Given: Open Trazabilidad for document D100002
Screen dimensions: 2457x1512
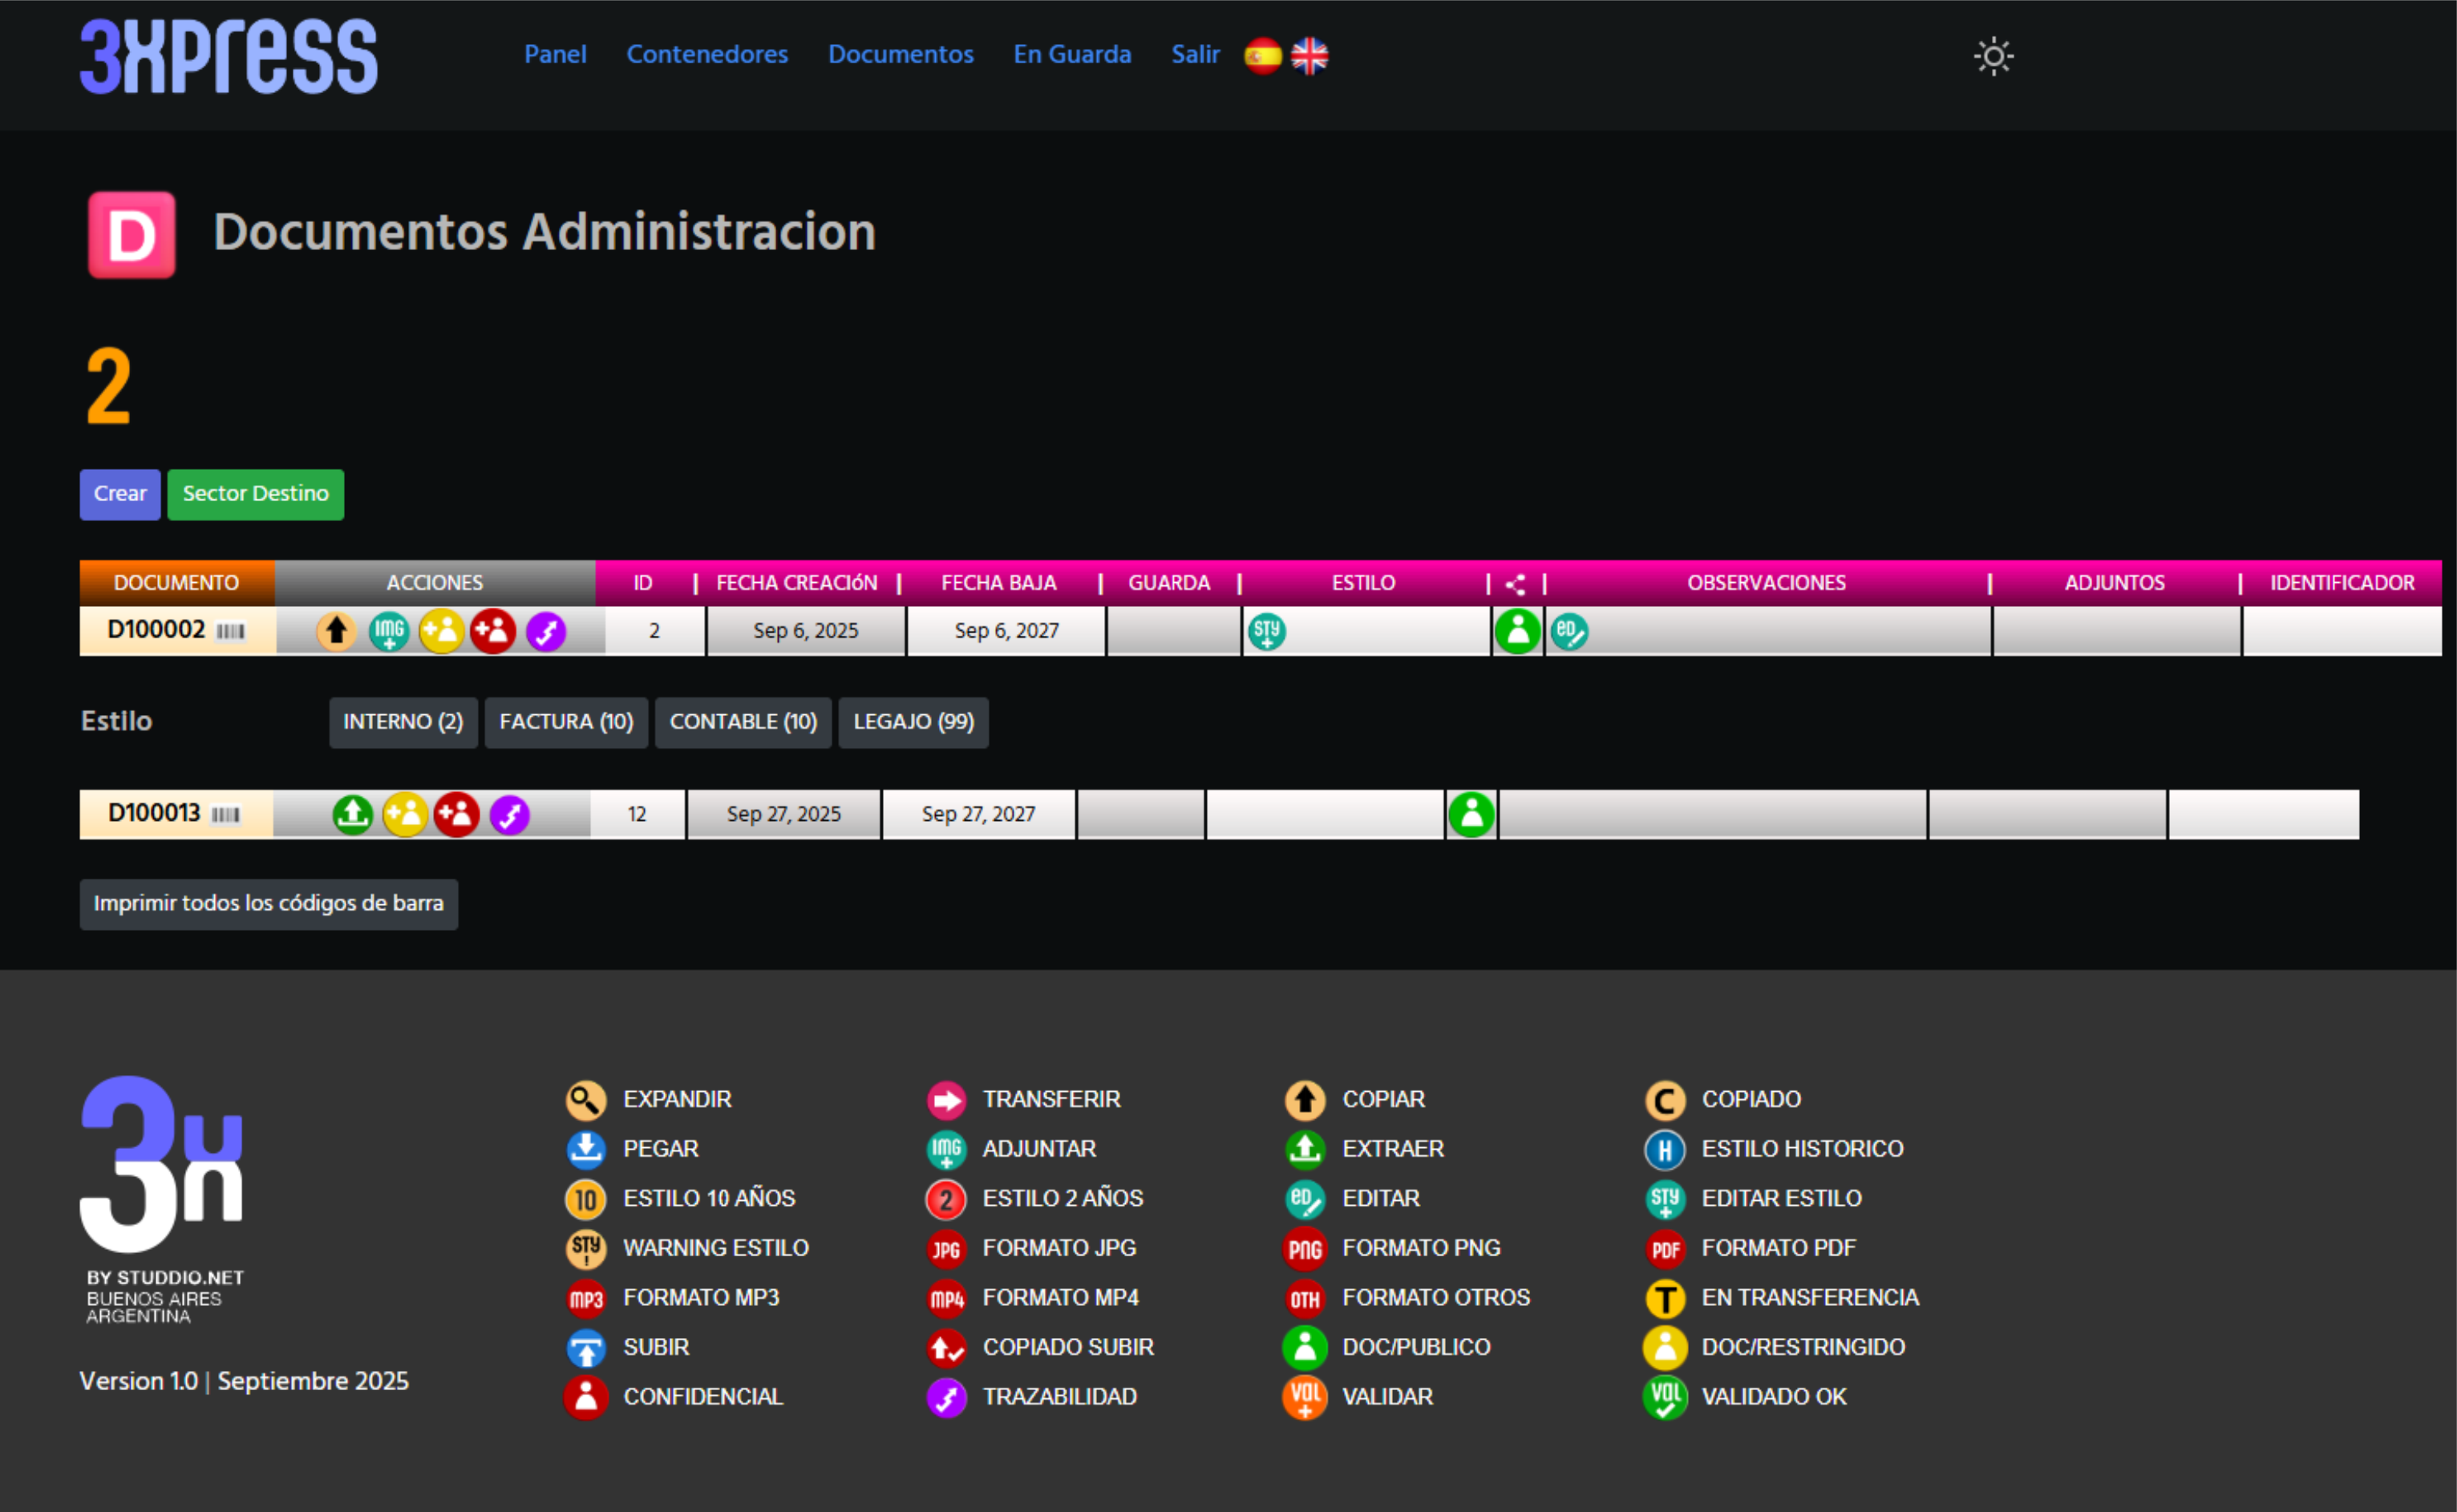Looking at the screenshot, I should point(546,631).
